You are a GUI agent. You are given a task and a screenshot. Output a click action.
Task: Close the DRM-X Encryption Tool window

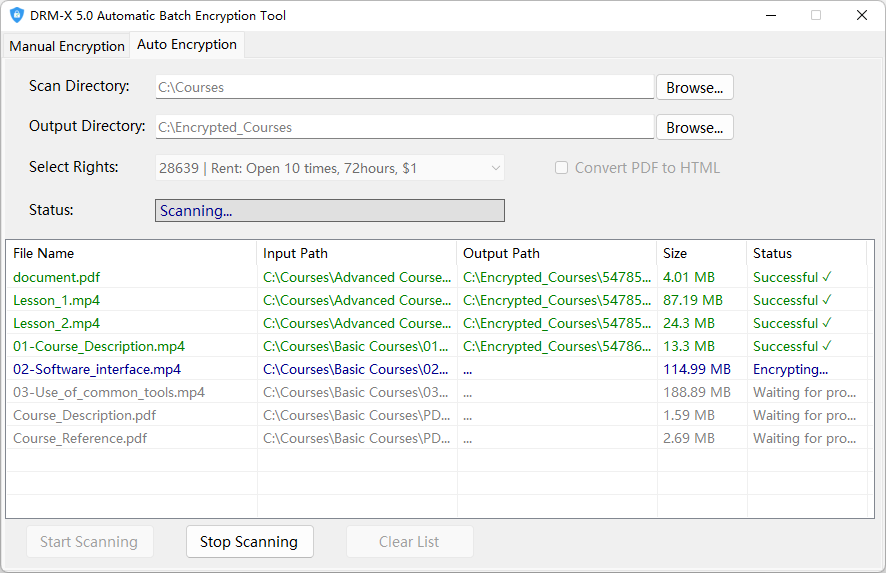862,15
